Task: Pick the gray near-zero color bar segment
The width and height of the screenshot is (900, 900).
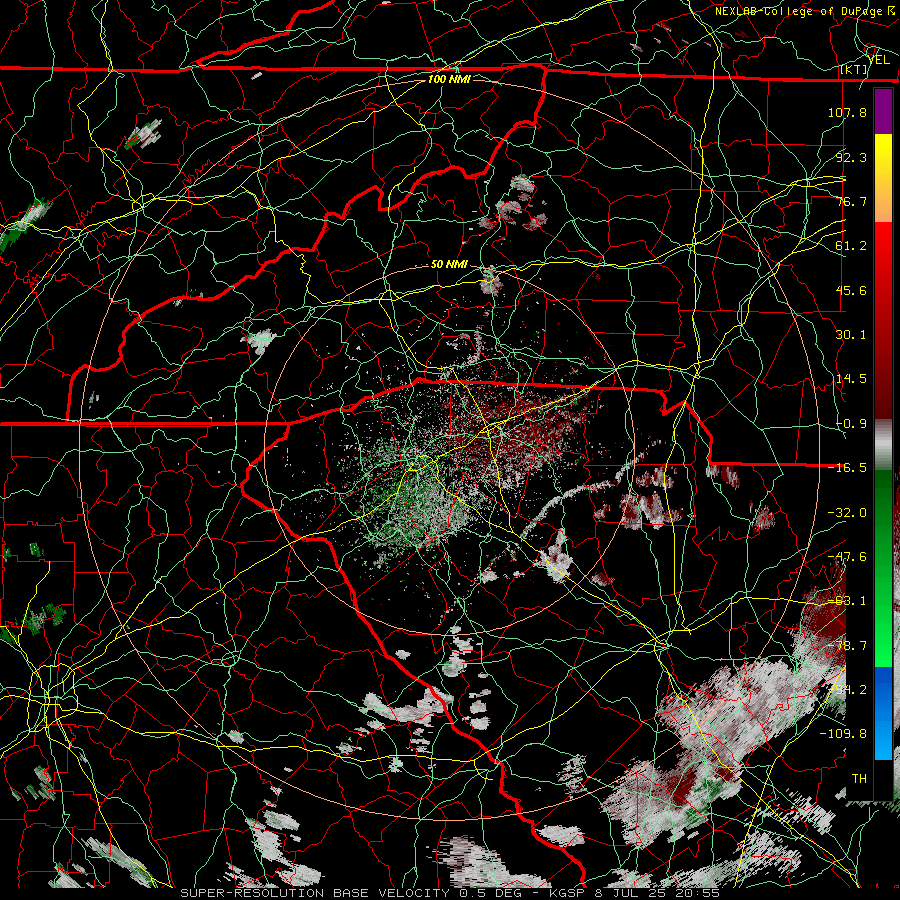Action: click(x=883, y=445)
